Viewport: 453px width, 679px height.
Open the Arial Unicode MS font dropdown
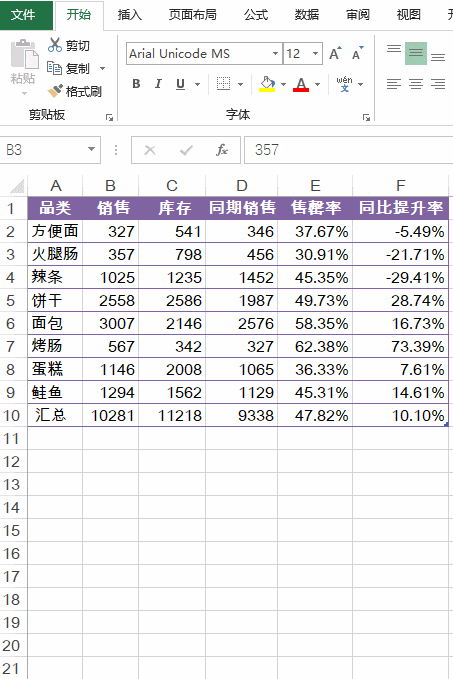pos(275,53)
